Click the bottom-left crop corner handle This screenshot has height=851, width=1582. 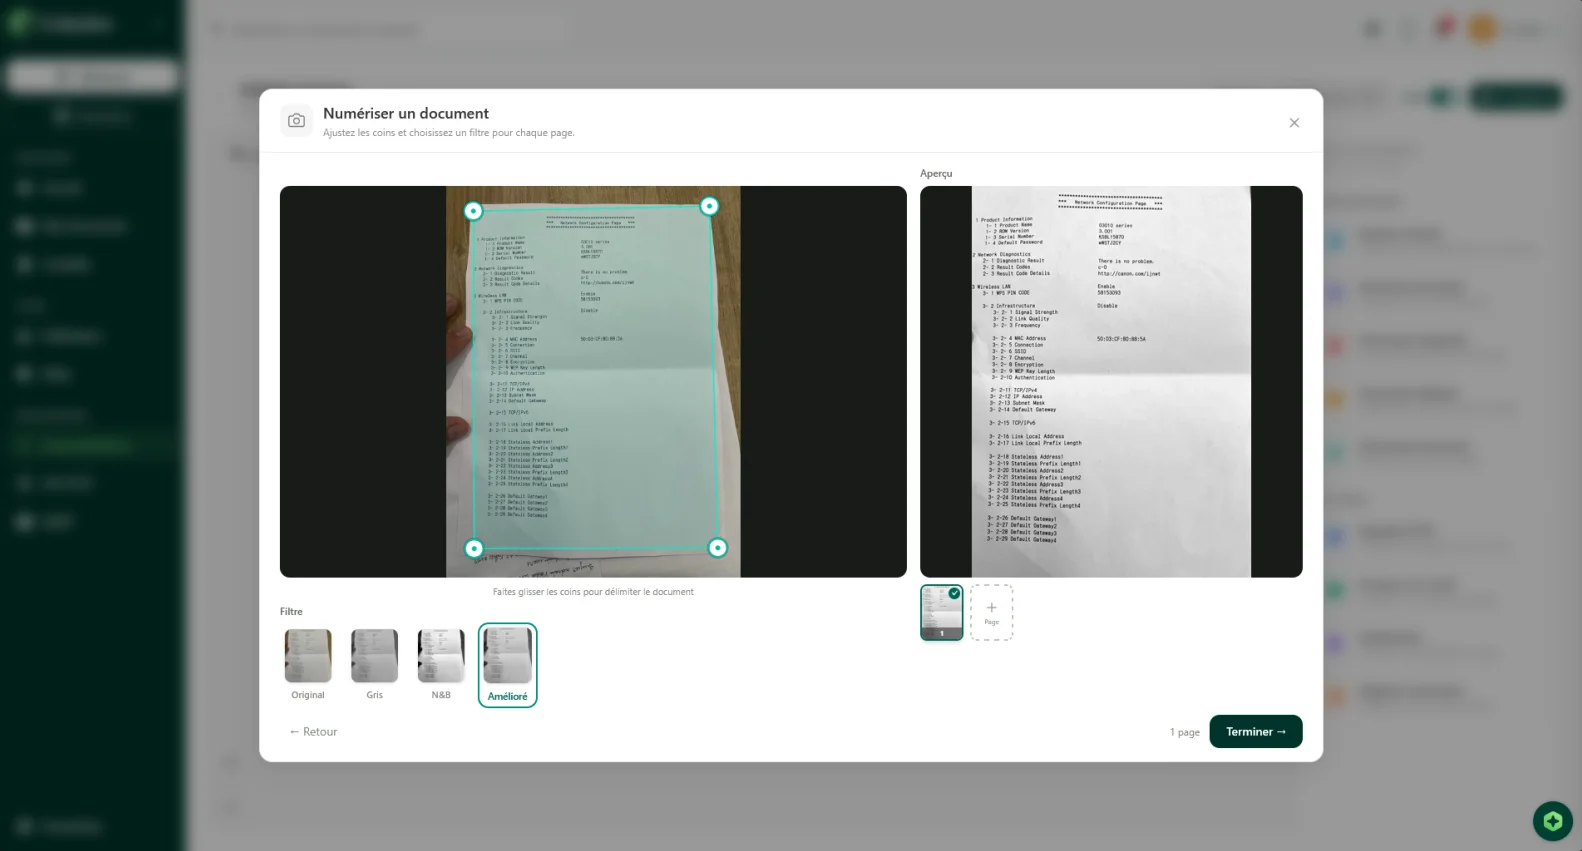pyautogui.click(x=474, y=549)
